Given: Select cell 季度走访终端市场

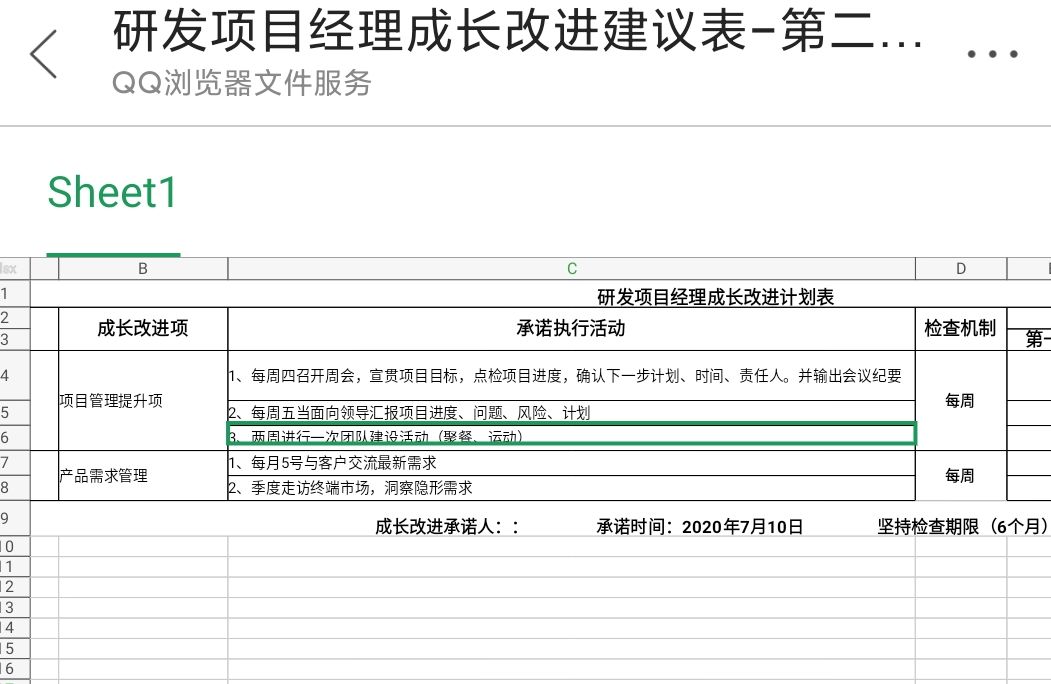Looking at the screenshot, I should (571, 488).
